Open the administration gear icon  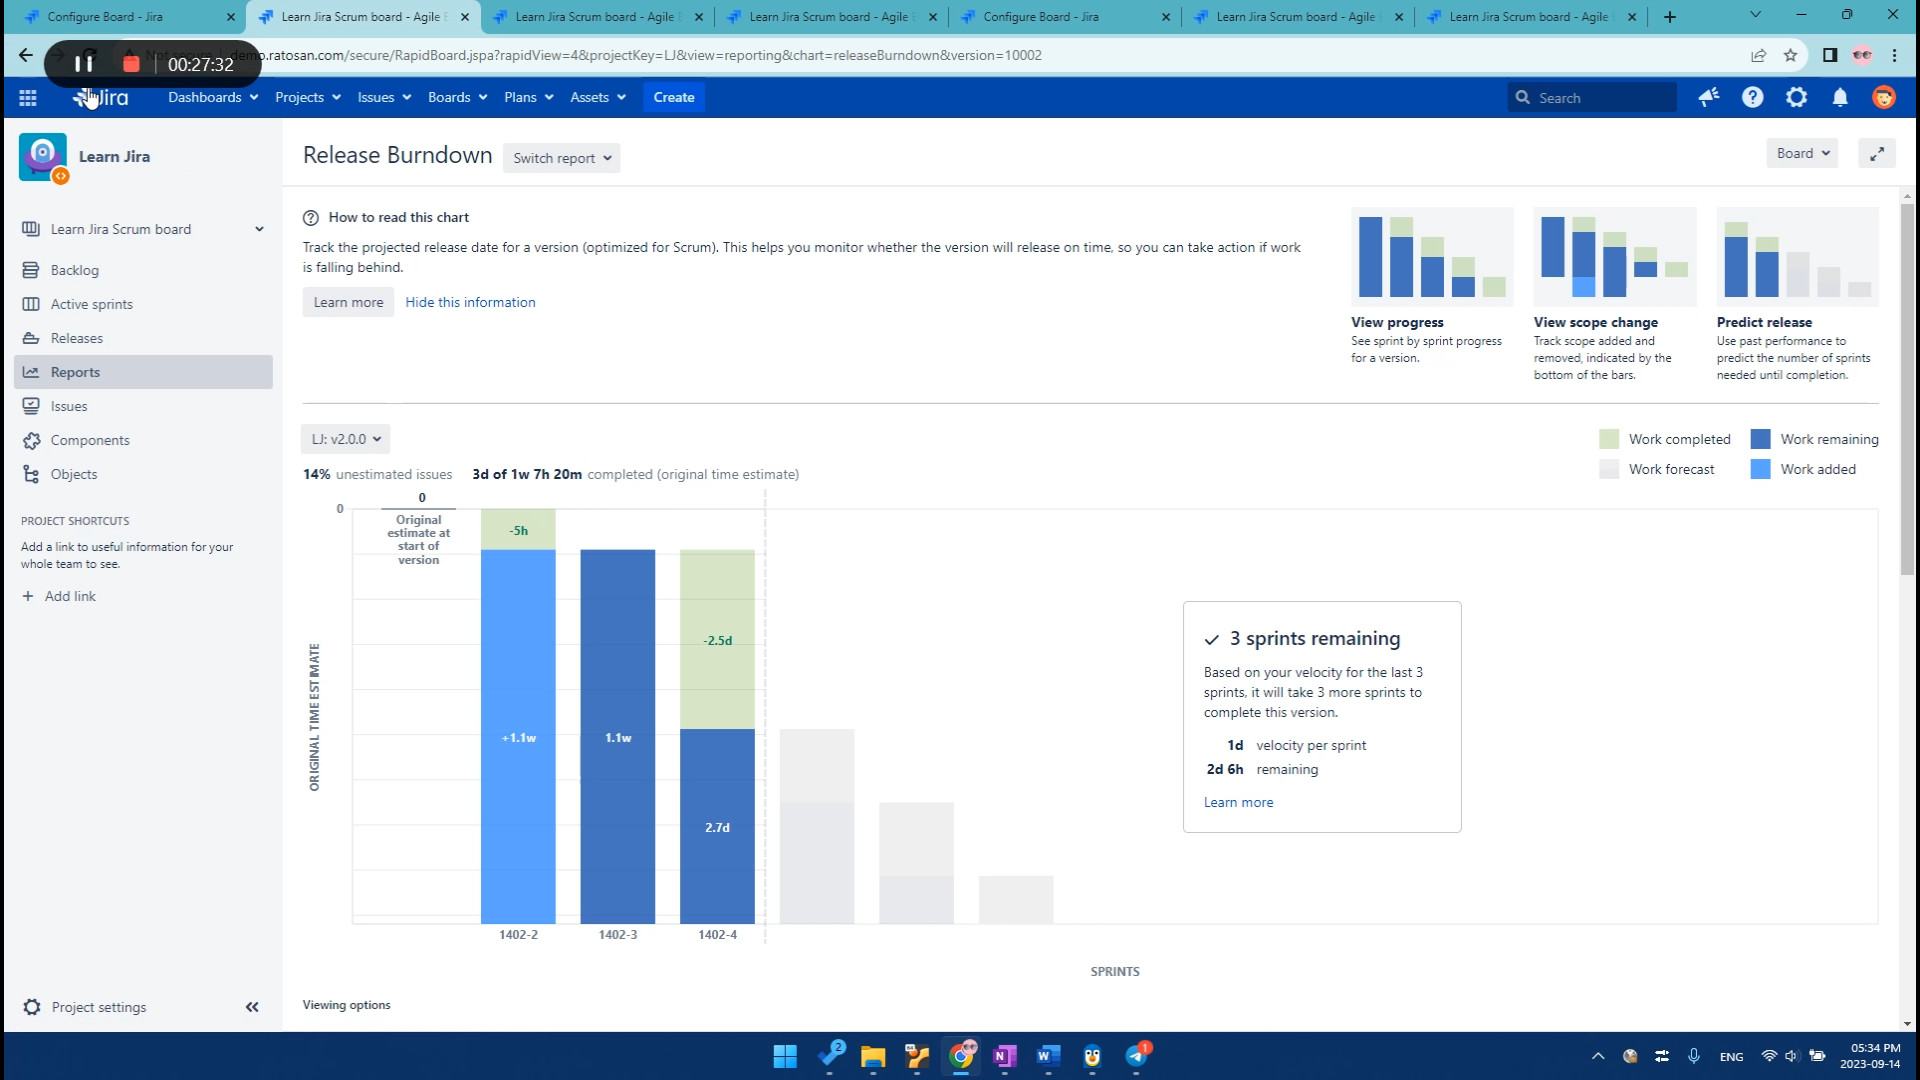pyautogui.click(x=1797, y=97)
